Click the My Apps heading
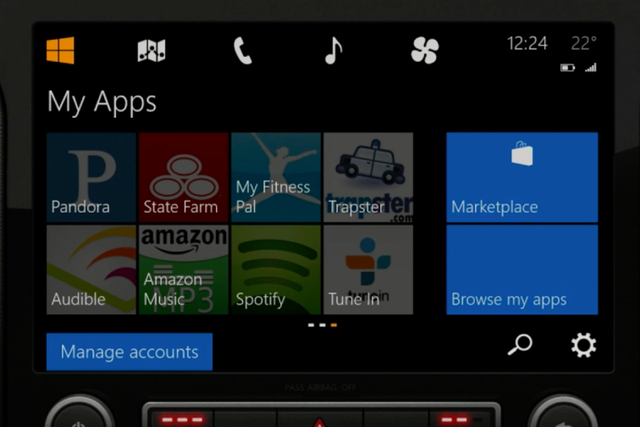The height and width of the screenshot is (427, 640). tap(102, 102)
